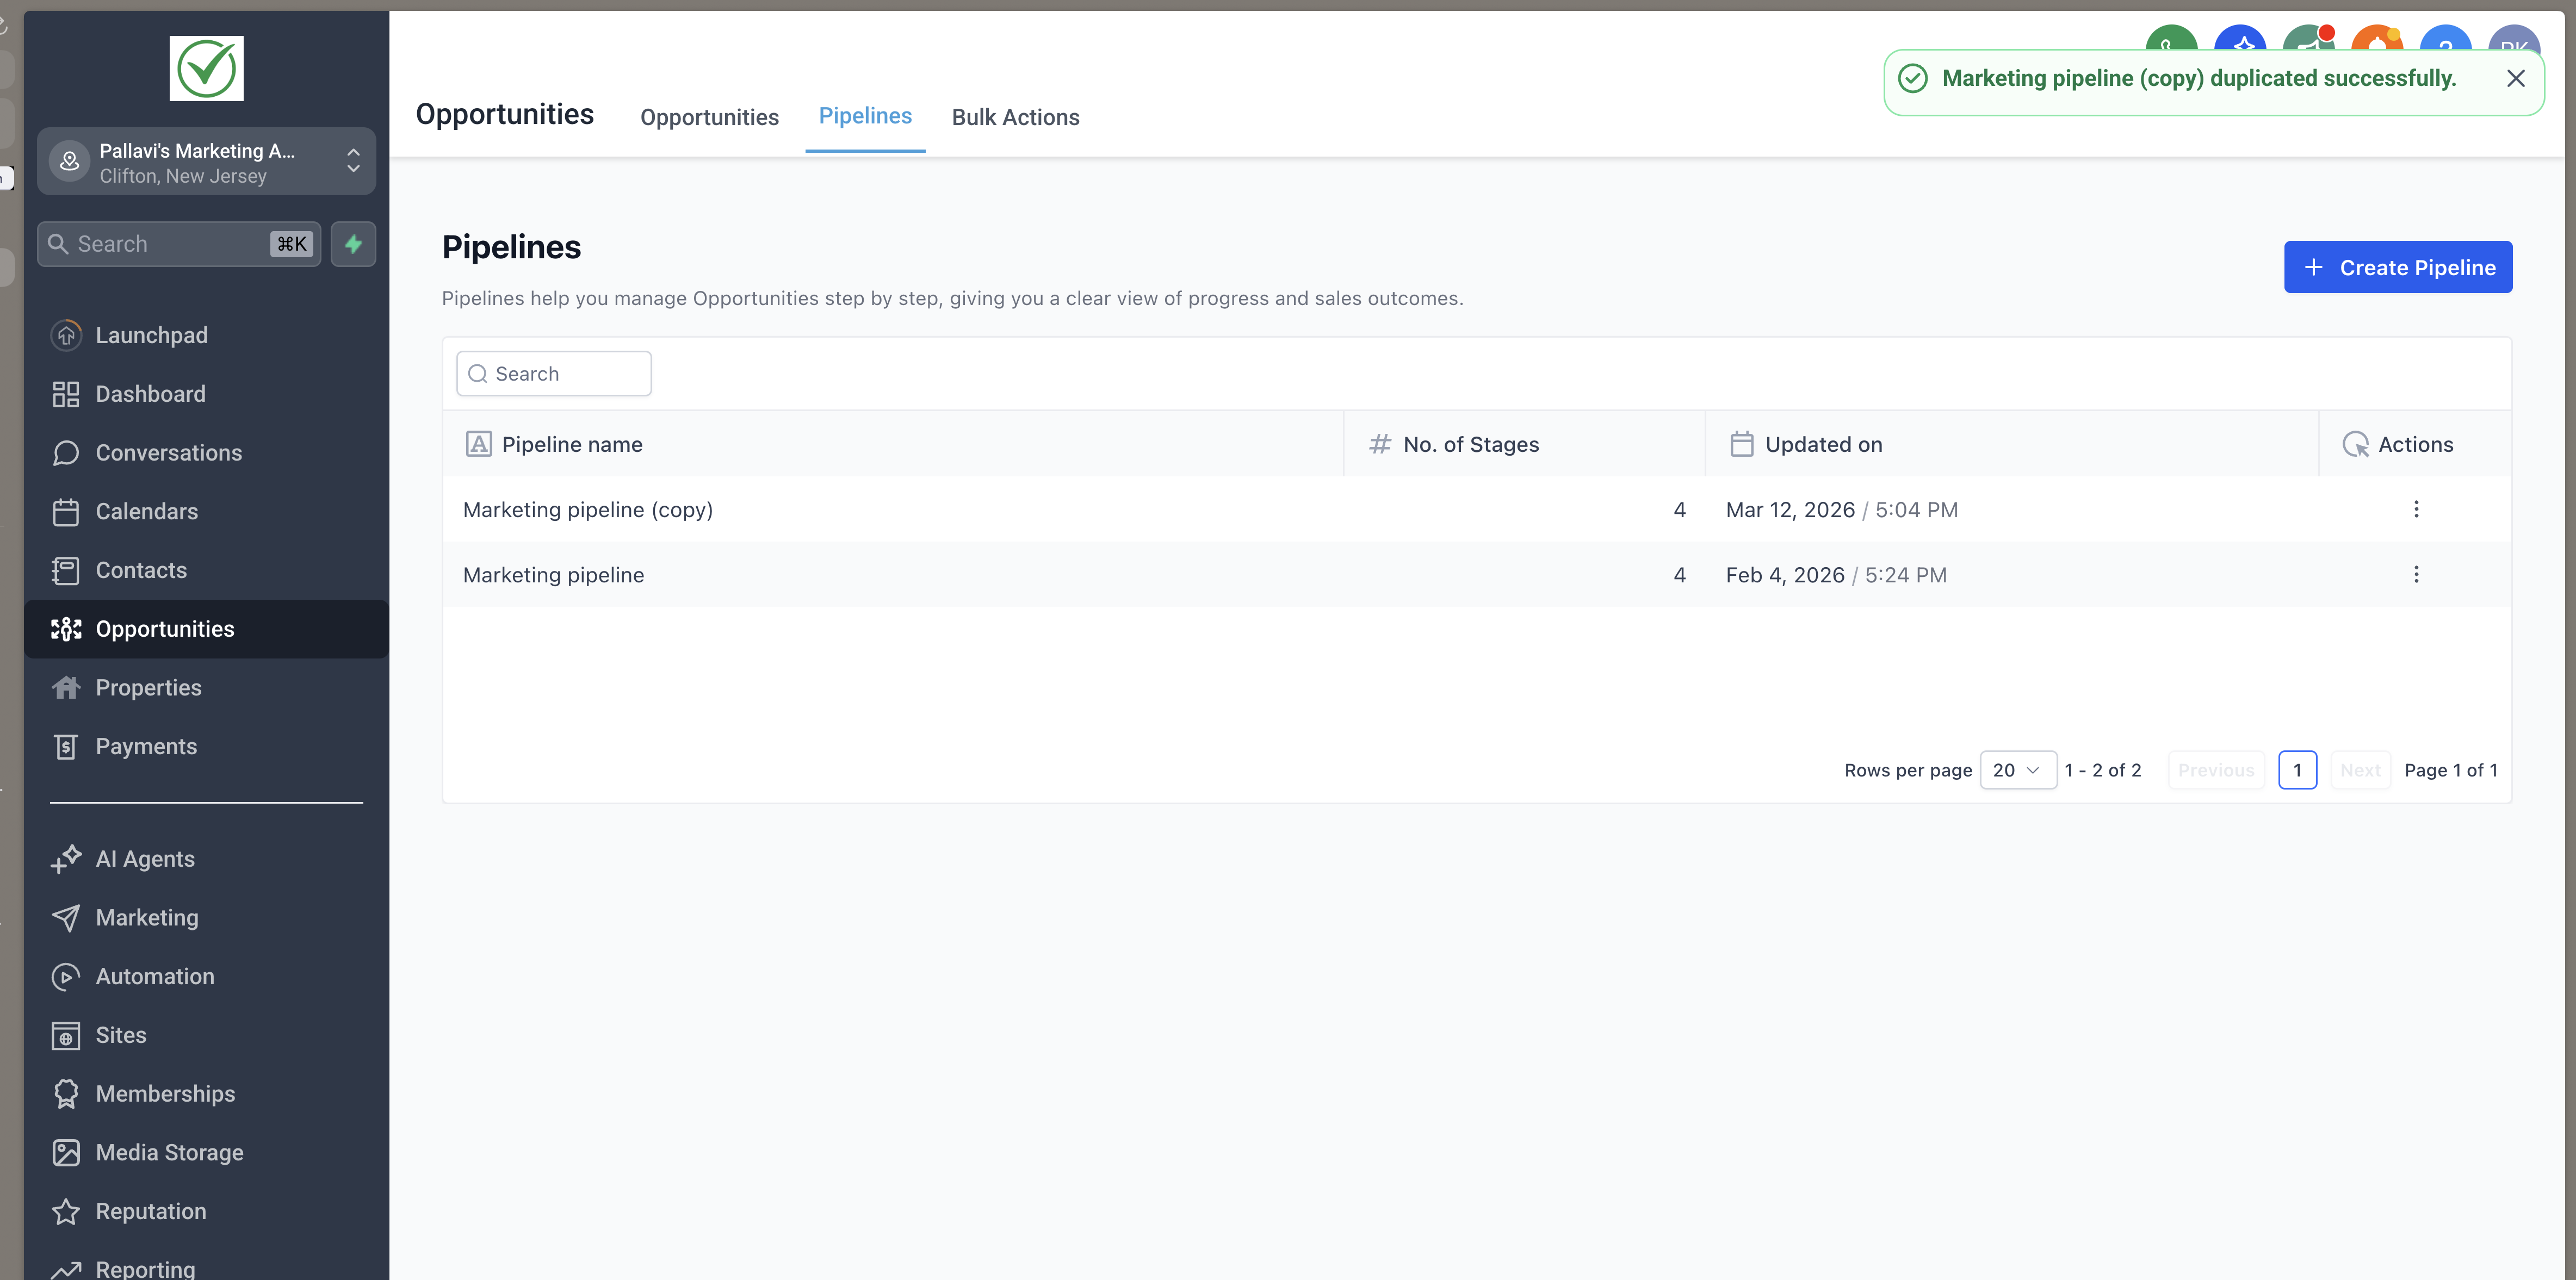
Task: Open AI Agents section
Action: click(145, 859)
